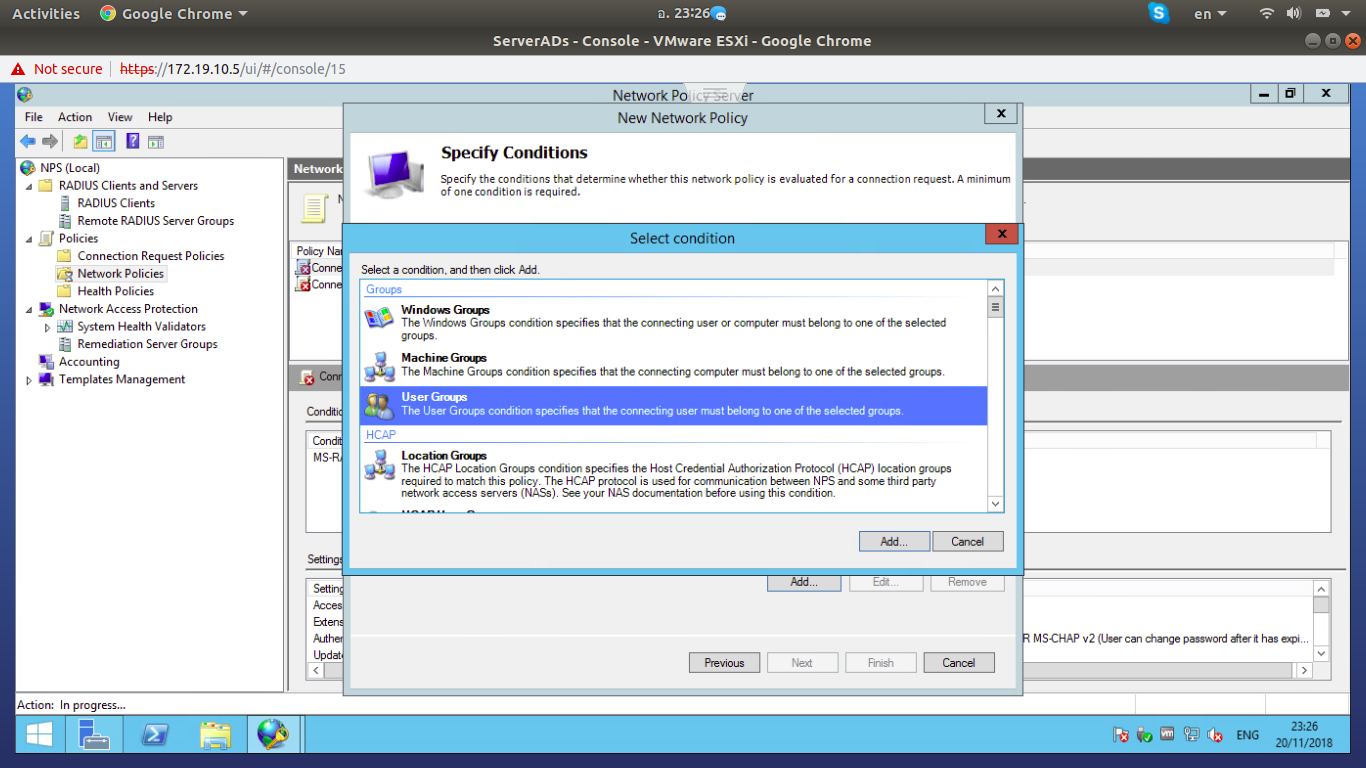Select the User Groups condition
The height and width of the screenshot is (768, 1366).
(674, 404)
